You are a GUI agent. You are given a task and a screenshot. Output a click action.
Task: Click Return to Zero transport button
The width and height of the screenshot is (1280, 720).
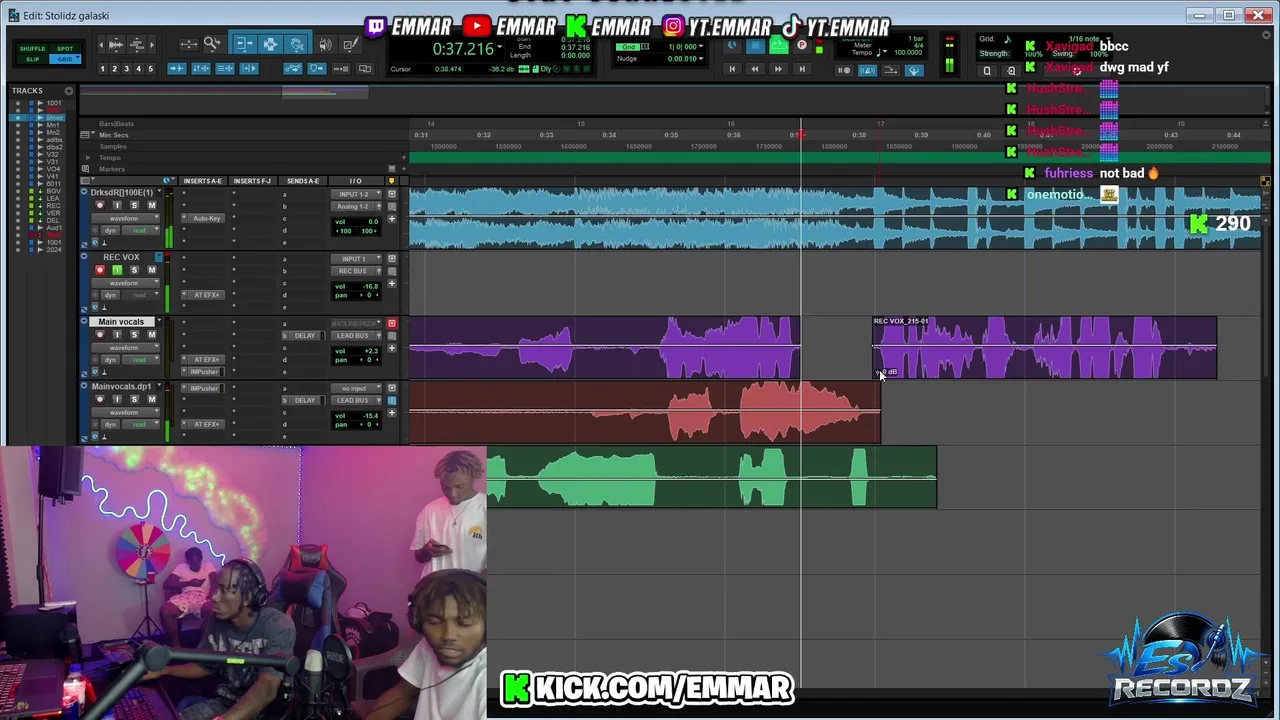click(732, 69)
